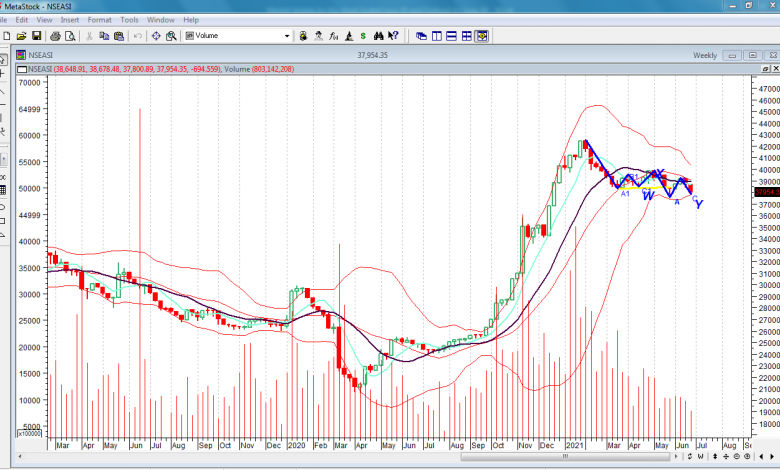Click the context help pointer icon
This screenshot has height=470, width=780.
point(393,36)
